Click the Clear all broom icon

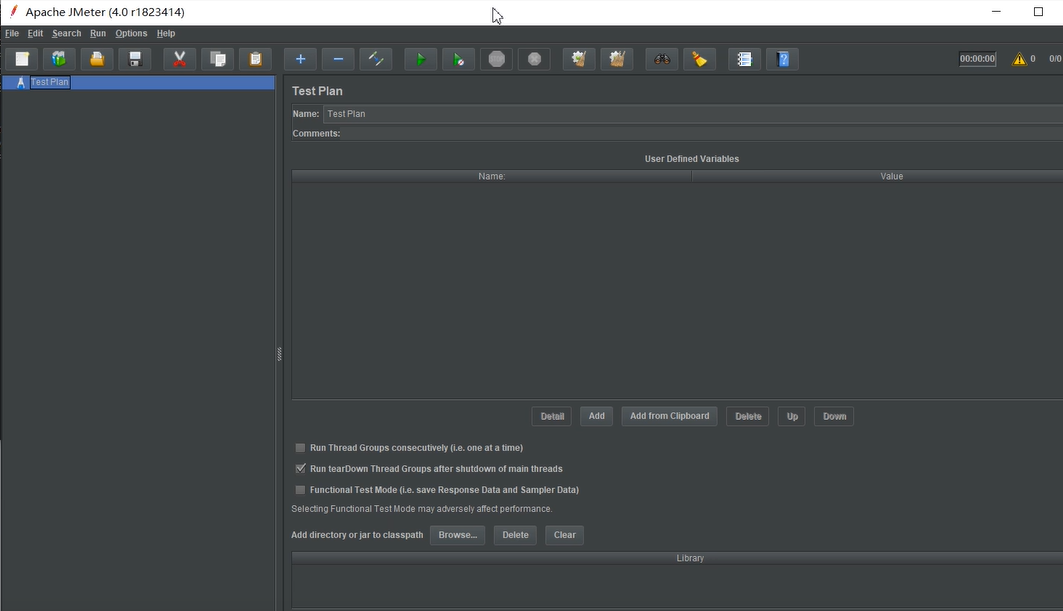pos(616,59)
